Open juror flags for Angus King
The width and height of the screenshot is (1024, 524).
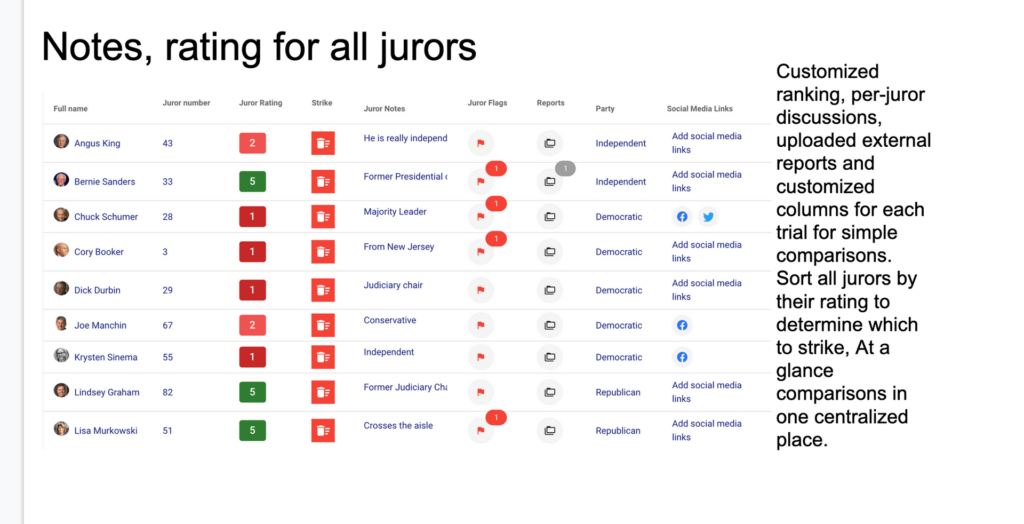pos(481,143)
